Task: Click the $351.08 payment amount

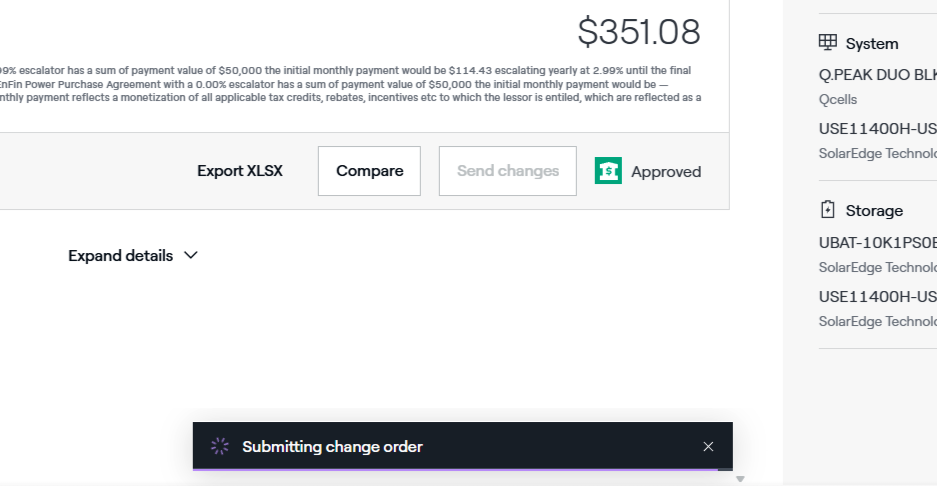Action: [x=639, y=32]
